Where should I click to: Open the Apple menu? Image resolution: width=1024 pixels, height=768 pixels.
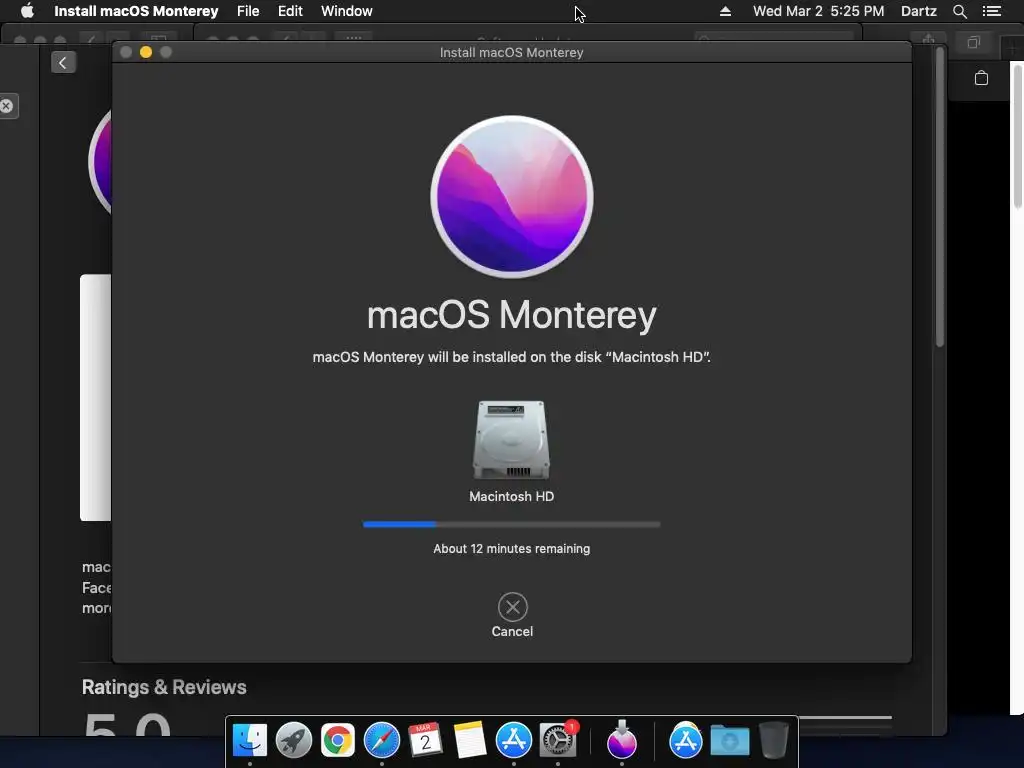pos(27,11)
